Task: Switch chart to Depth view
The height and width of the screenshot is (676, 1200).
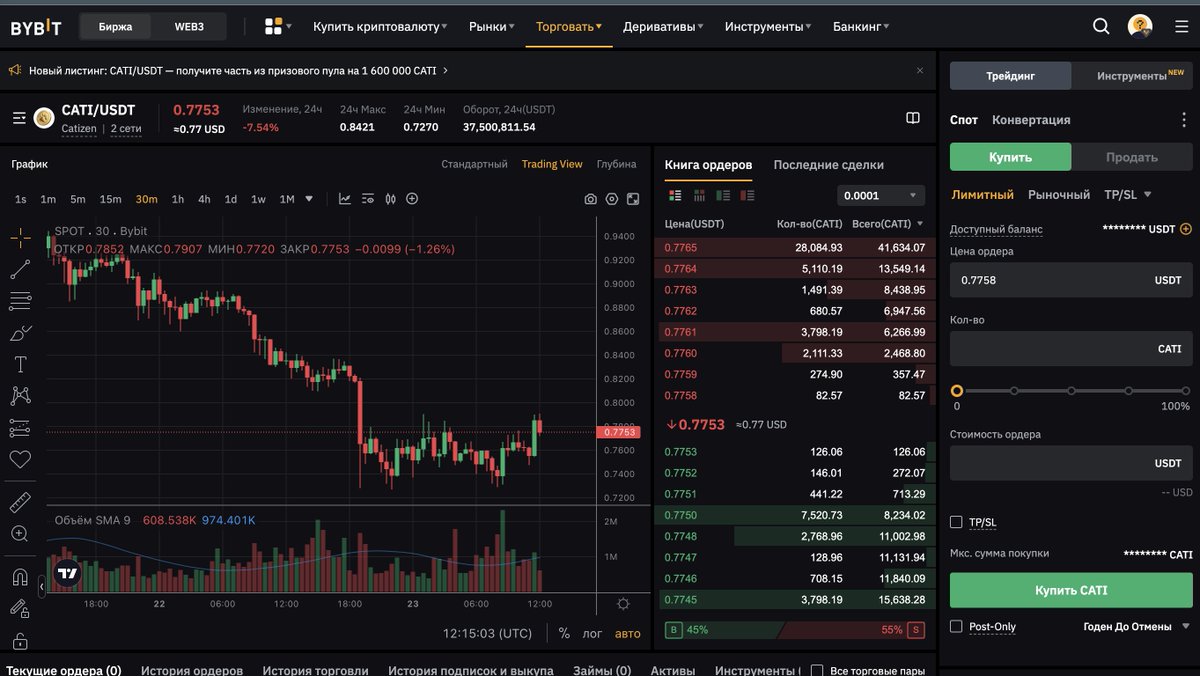Action: pos(616,164)
